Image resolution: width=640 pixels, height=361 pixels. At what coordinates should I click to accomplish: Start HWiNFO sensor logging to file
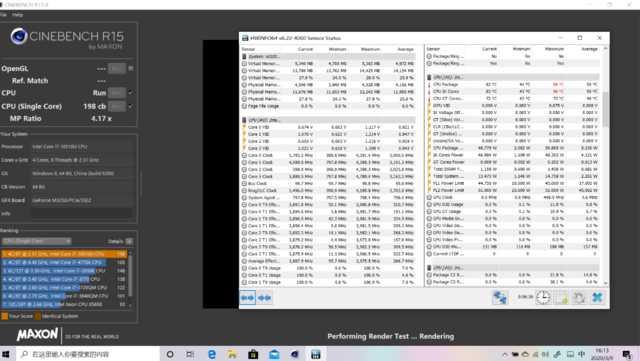tap(562, 298)
